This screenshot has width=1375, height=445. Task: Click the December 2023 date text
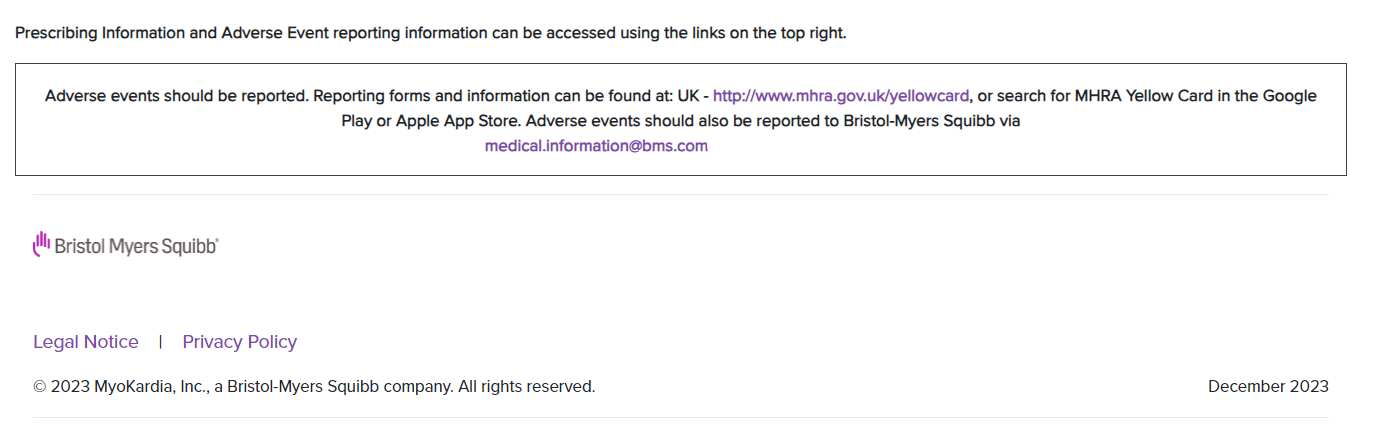click(x=1268, y=386)
